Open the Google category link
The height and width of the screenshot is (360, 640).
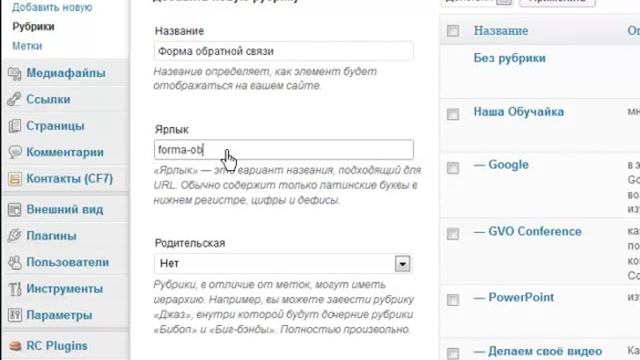pyautogui.click(x=508, y=164)
